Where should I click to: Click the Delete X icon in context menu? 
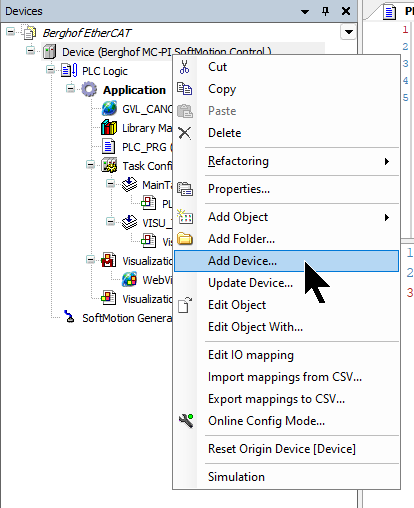click(x=184, y=133)
